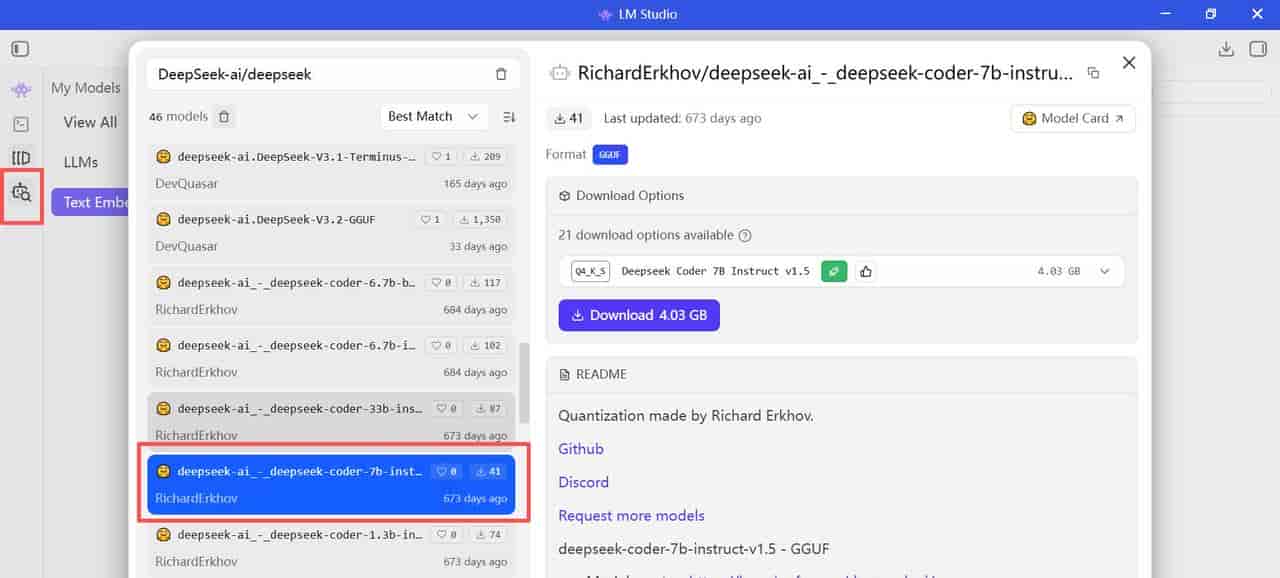Image resolution: width=1280 pixels, height=578 pixels.
Task: Toggle the sort order icon beside Best Match
Action: coord(509,116)
